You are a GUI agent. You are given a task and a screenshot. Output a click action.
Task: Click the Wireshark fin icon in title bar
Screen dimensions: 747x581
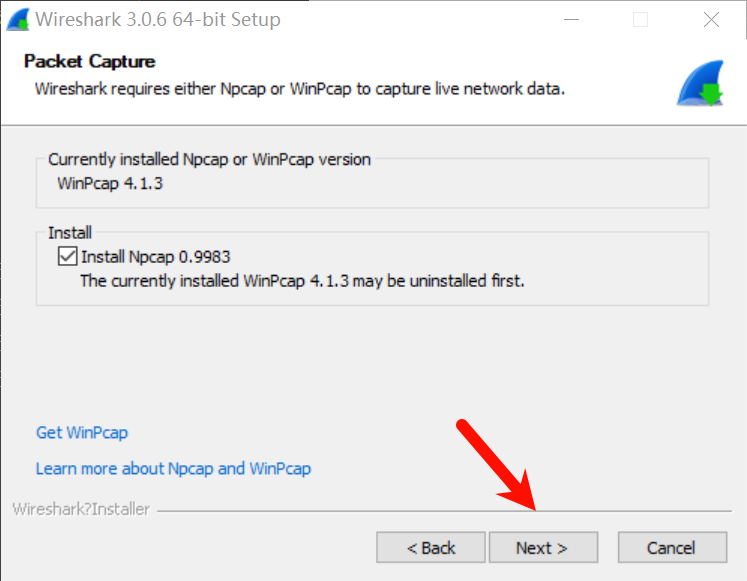[18, 20]
